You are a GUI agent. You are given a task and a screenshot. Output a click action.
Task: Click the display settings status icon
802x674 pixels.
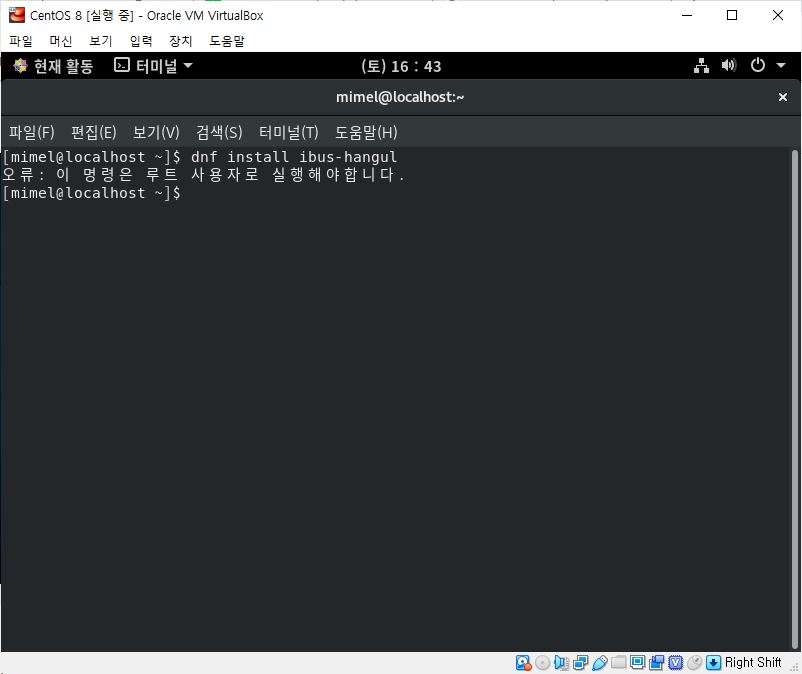pos(637,662)
